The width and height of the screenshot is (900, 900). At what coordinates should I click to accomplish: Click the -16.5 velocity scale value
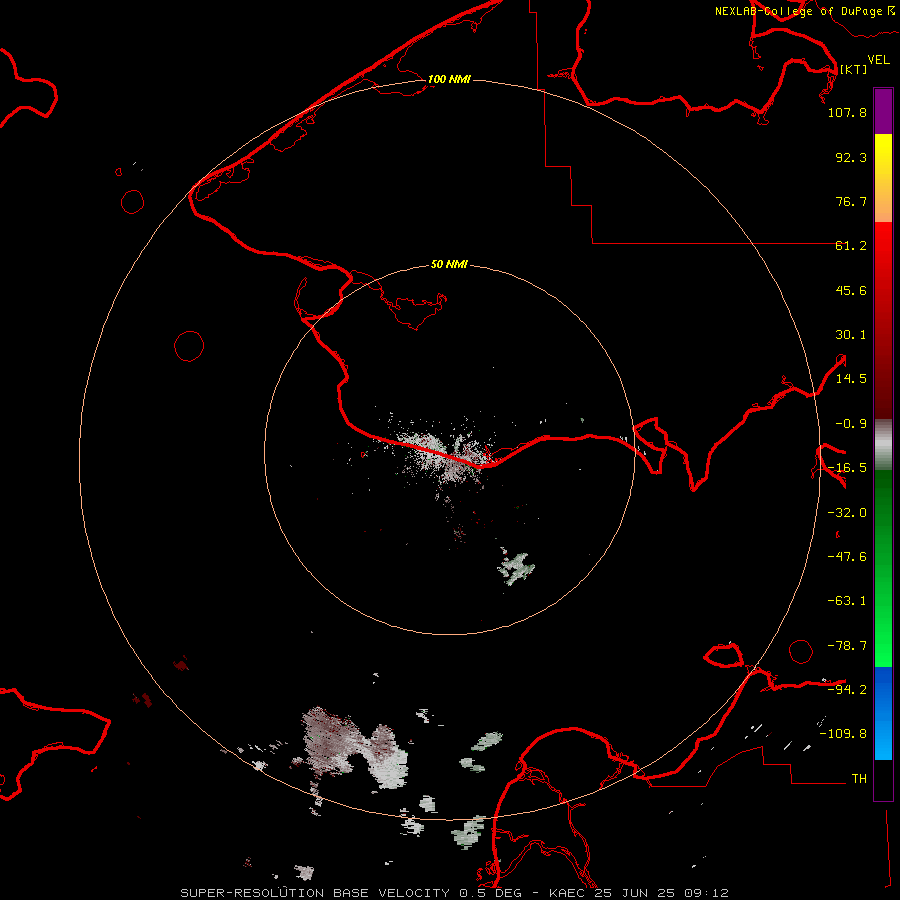pos(847,468)
